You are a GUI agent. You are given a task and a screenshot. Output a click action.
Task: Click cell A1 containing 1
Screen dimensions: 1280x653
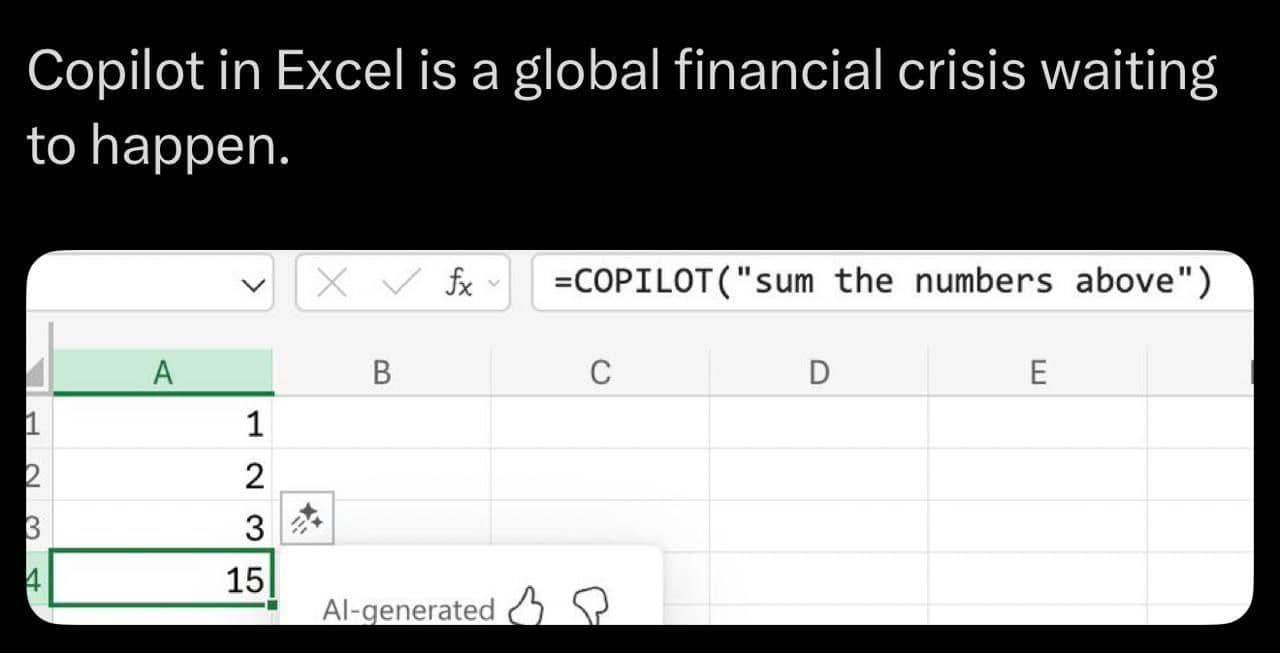(x=160, y=424)
